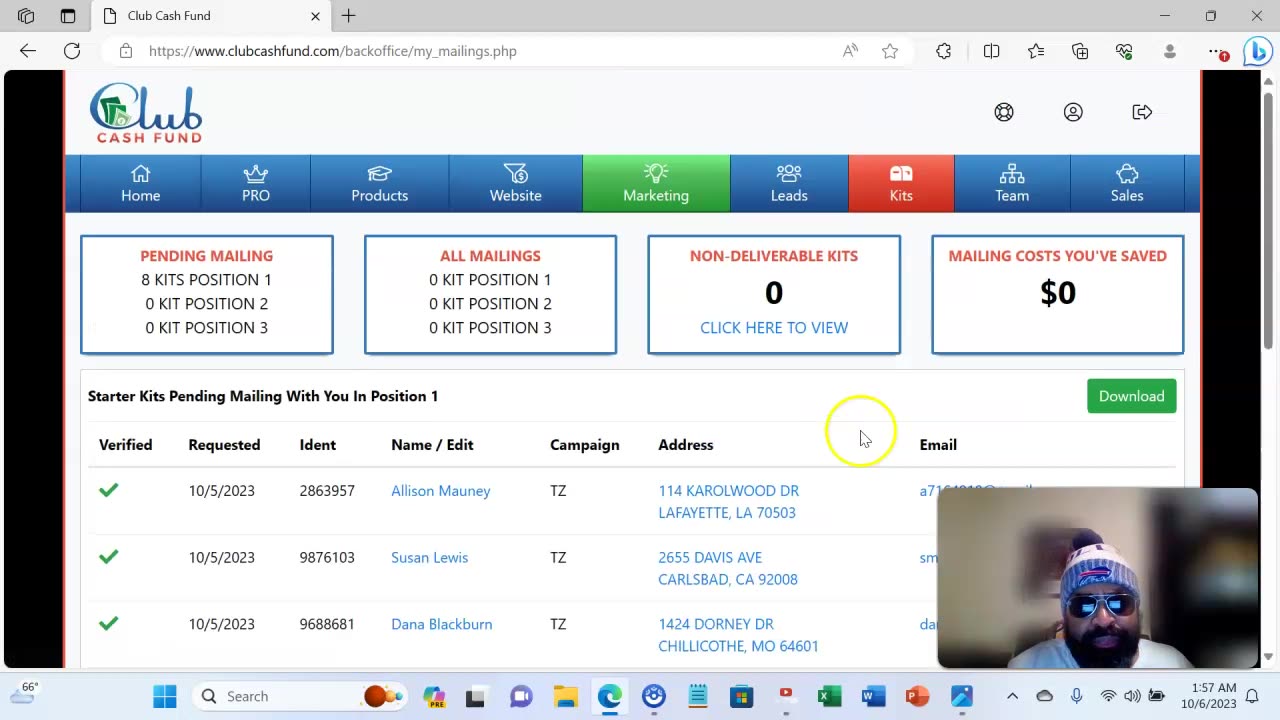This screenshot has width=1280, height=720.
Task: Open the Marketing section
Action: coord(656,184)
